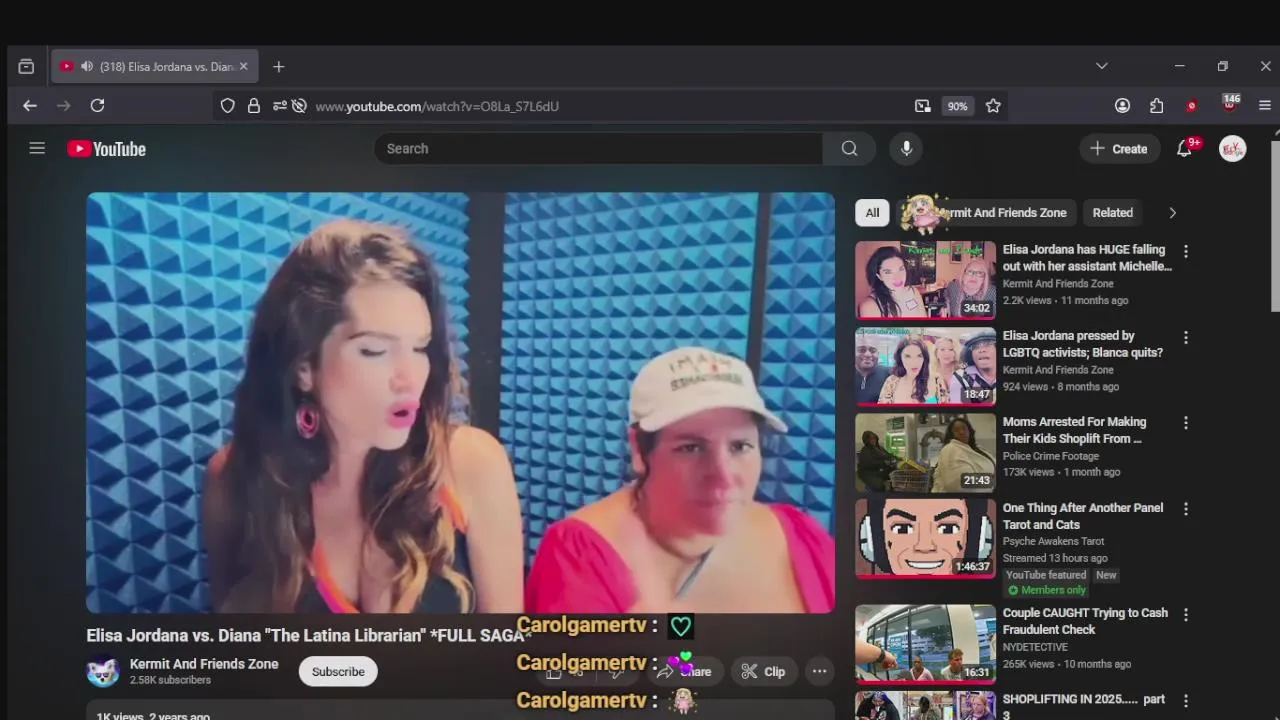This screenshot has height=720, width=1280.
Task: Play the Moms Arrested thumbnail
Action: 925,452
